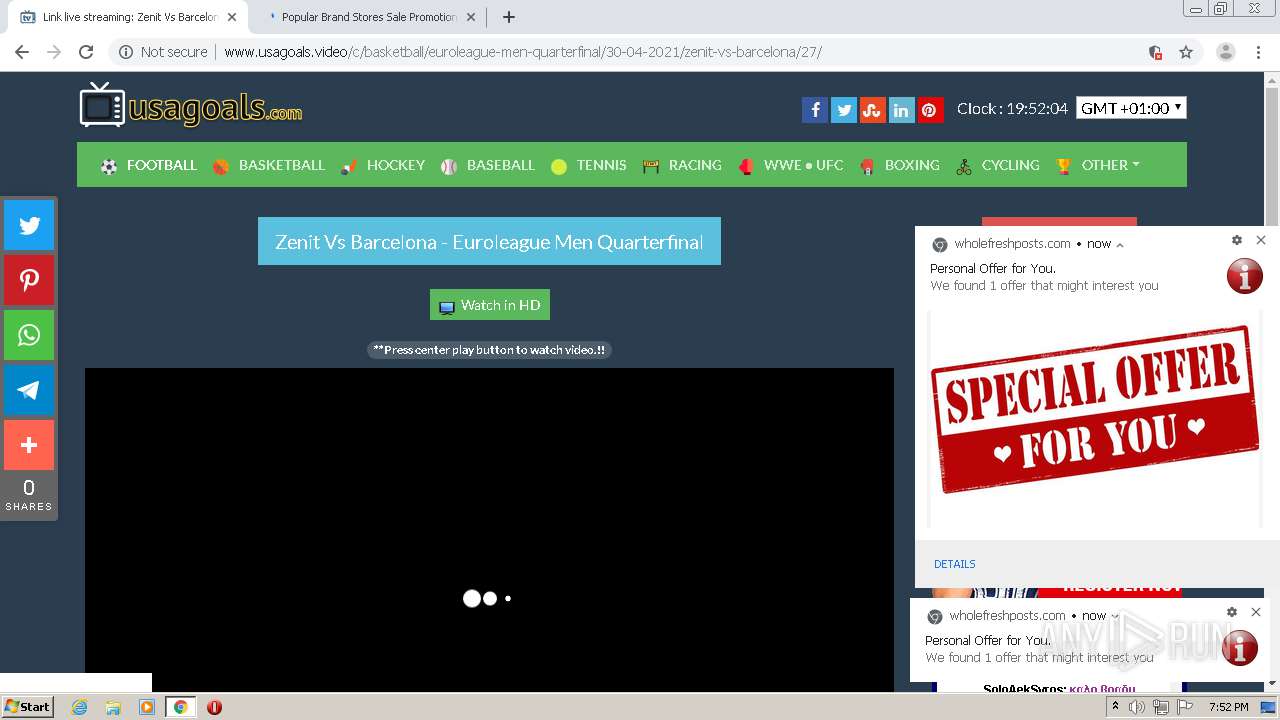Click the extension shield icon in address bar
This screenshot has width=1280, height=720.
coord(1155,52)
